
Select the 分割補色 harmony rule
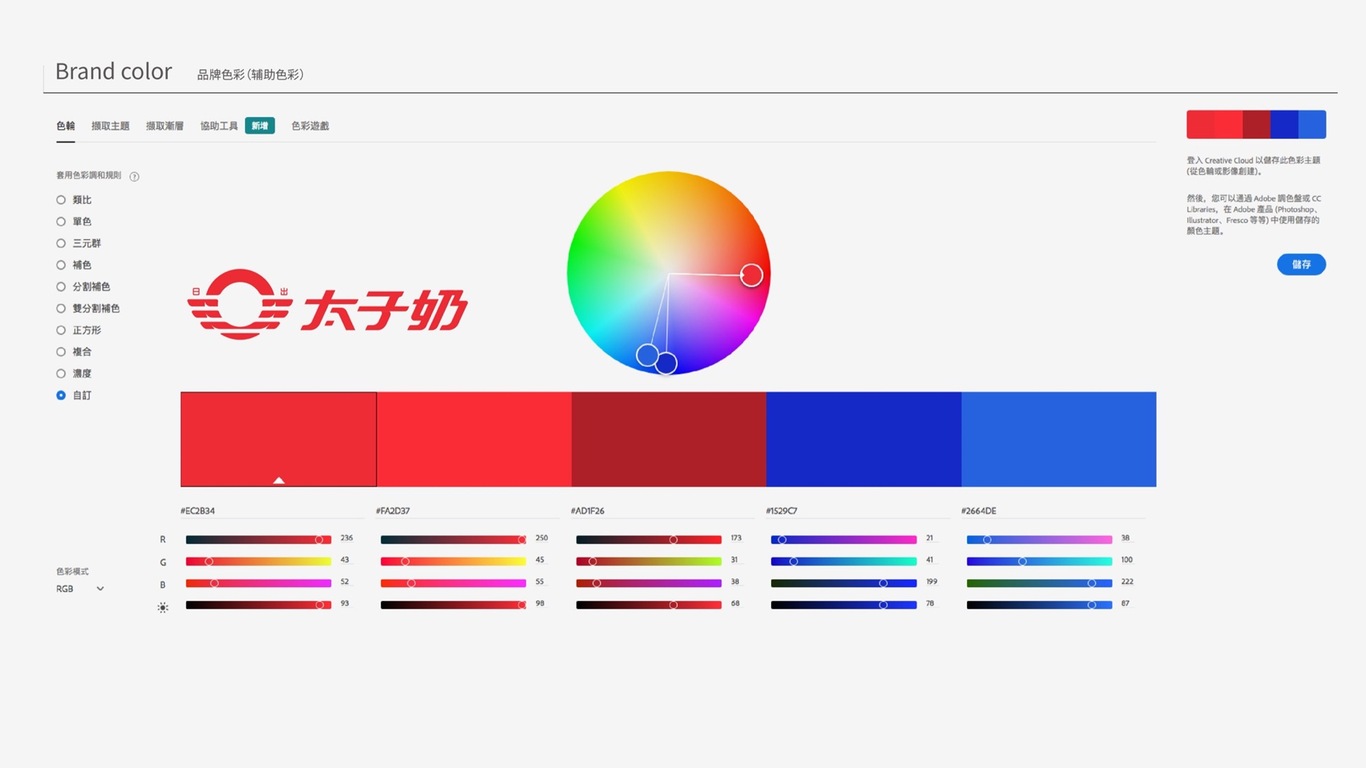coord(83,287)
